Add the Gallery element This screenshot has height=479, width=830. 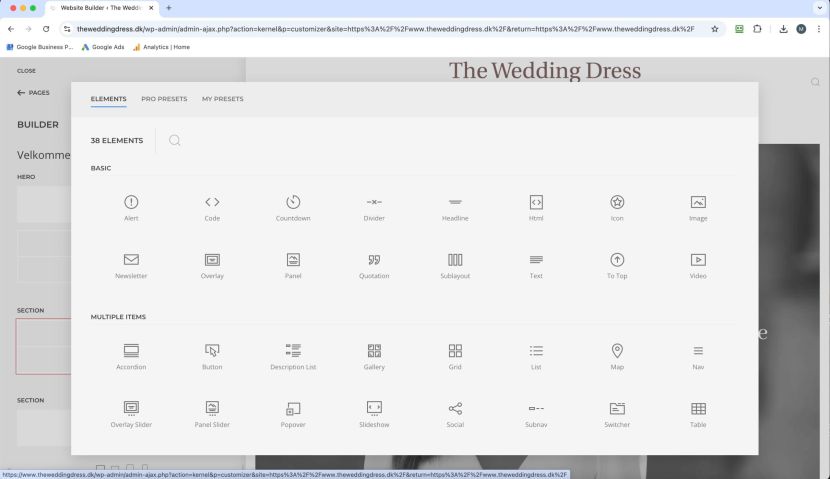pos(374,351)
